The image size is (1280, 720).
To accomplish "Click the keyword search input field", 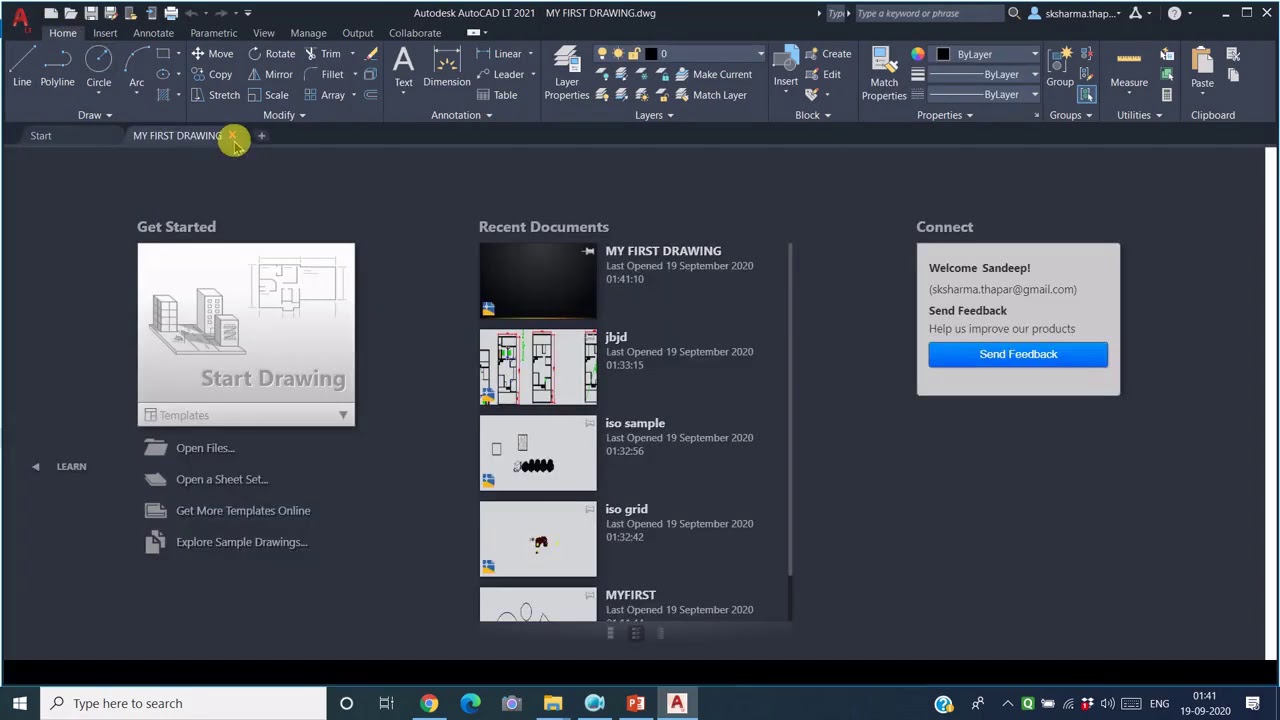I will click(930, 13).
